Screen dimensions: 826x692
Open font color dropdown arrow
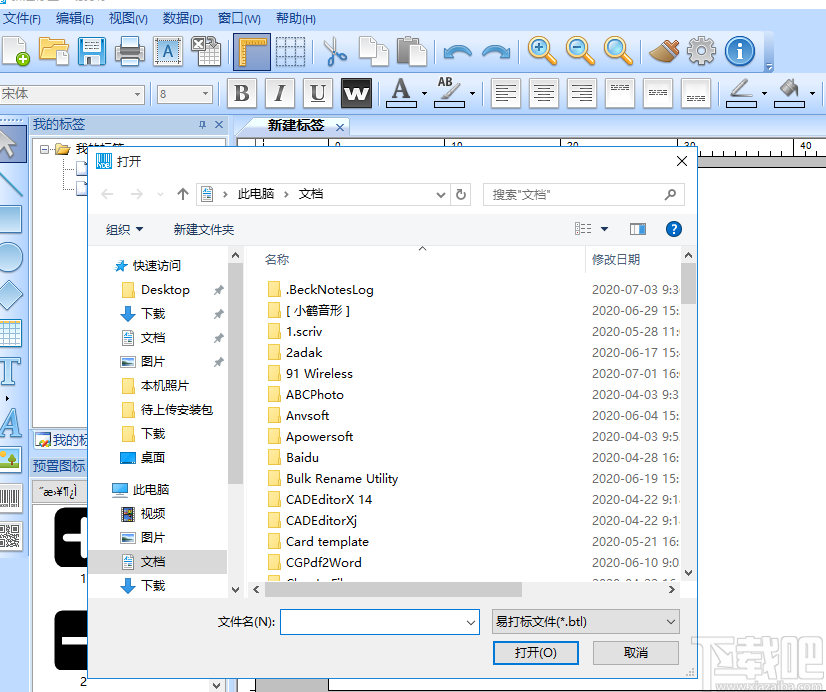[425, 94]
